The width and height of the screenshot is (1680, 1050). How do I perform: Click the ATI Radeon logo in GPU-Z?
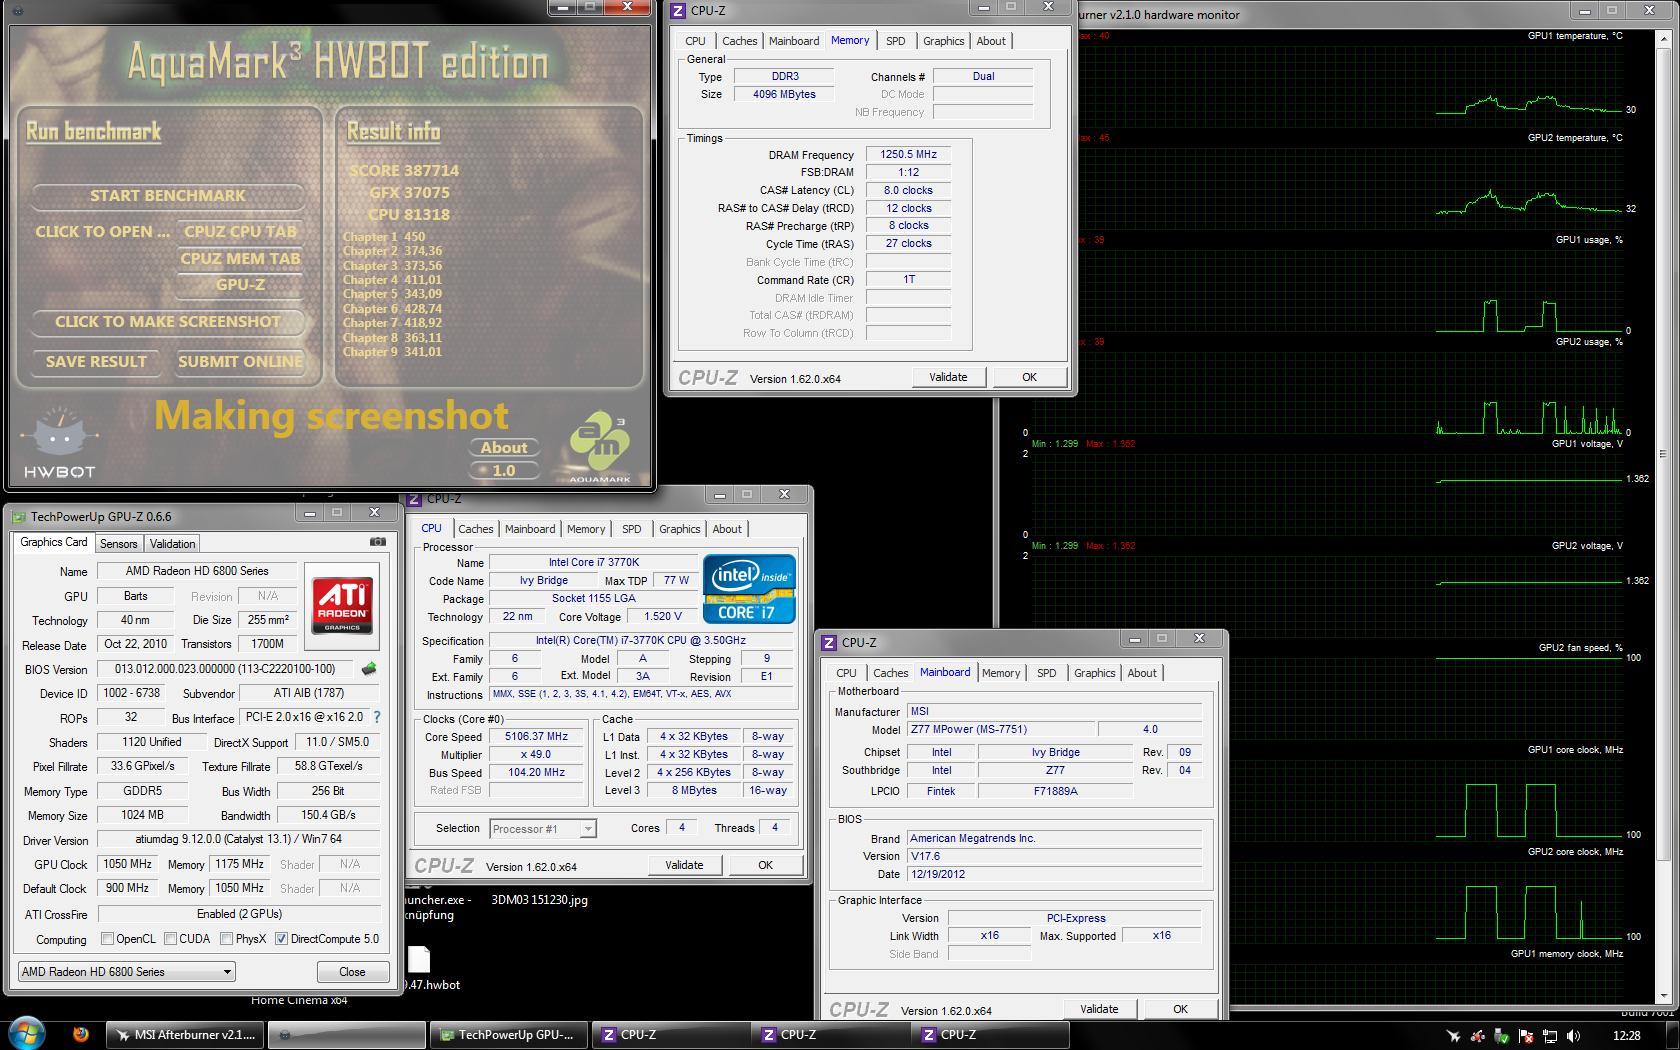343,605
